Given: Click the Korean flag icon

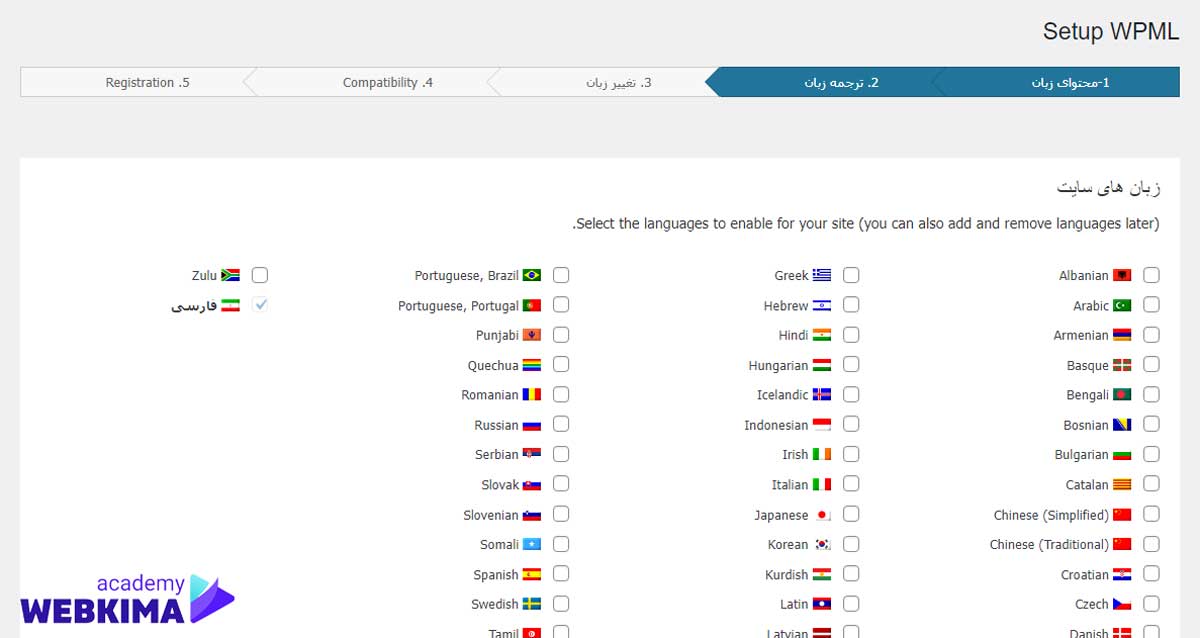Looking at the screenshot, I should click(x=822, y=545).
